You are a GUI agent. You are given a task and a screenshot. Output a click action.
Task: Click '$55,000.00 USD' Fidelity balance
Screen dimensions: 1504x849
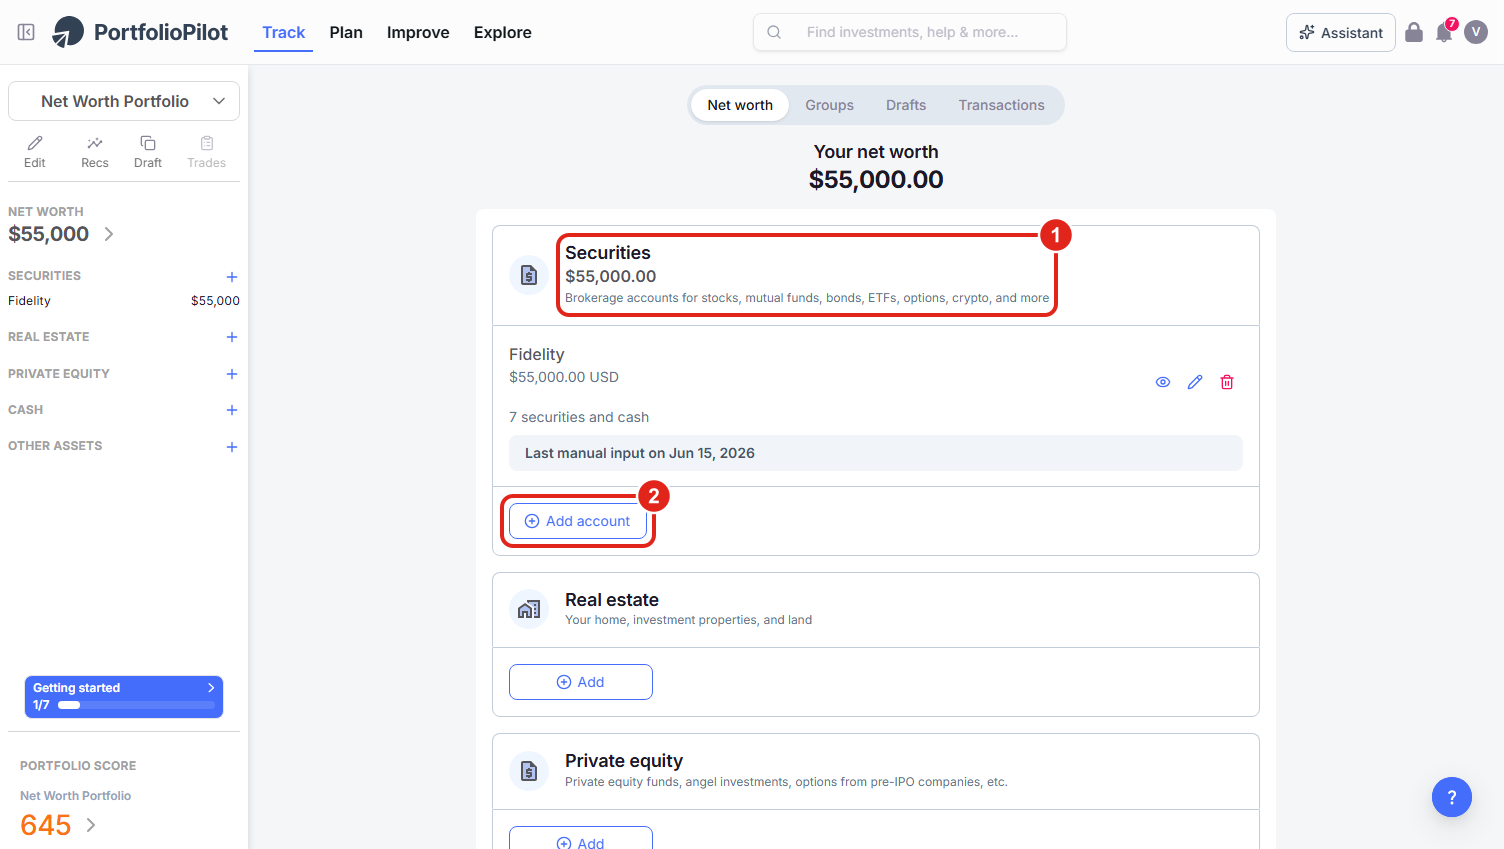coord(564,377)
